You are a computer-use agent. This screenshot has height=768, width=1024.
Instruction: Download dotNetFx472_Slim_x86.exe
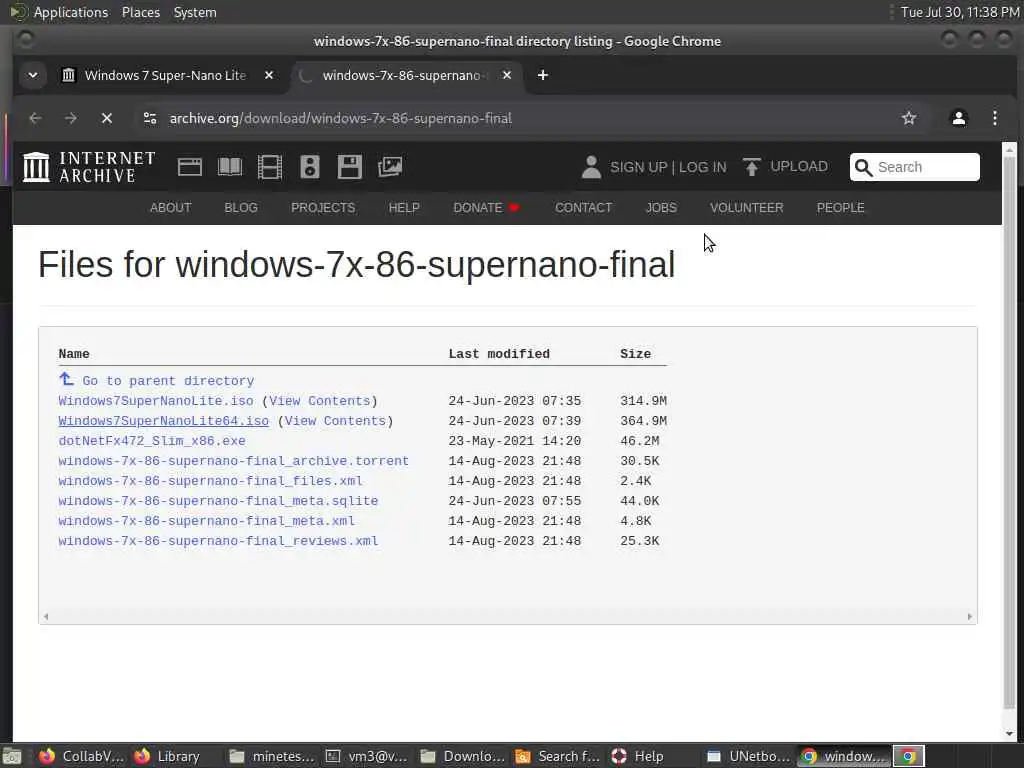152,441
